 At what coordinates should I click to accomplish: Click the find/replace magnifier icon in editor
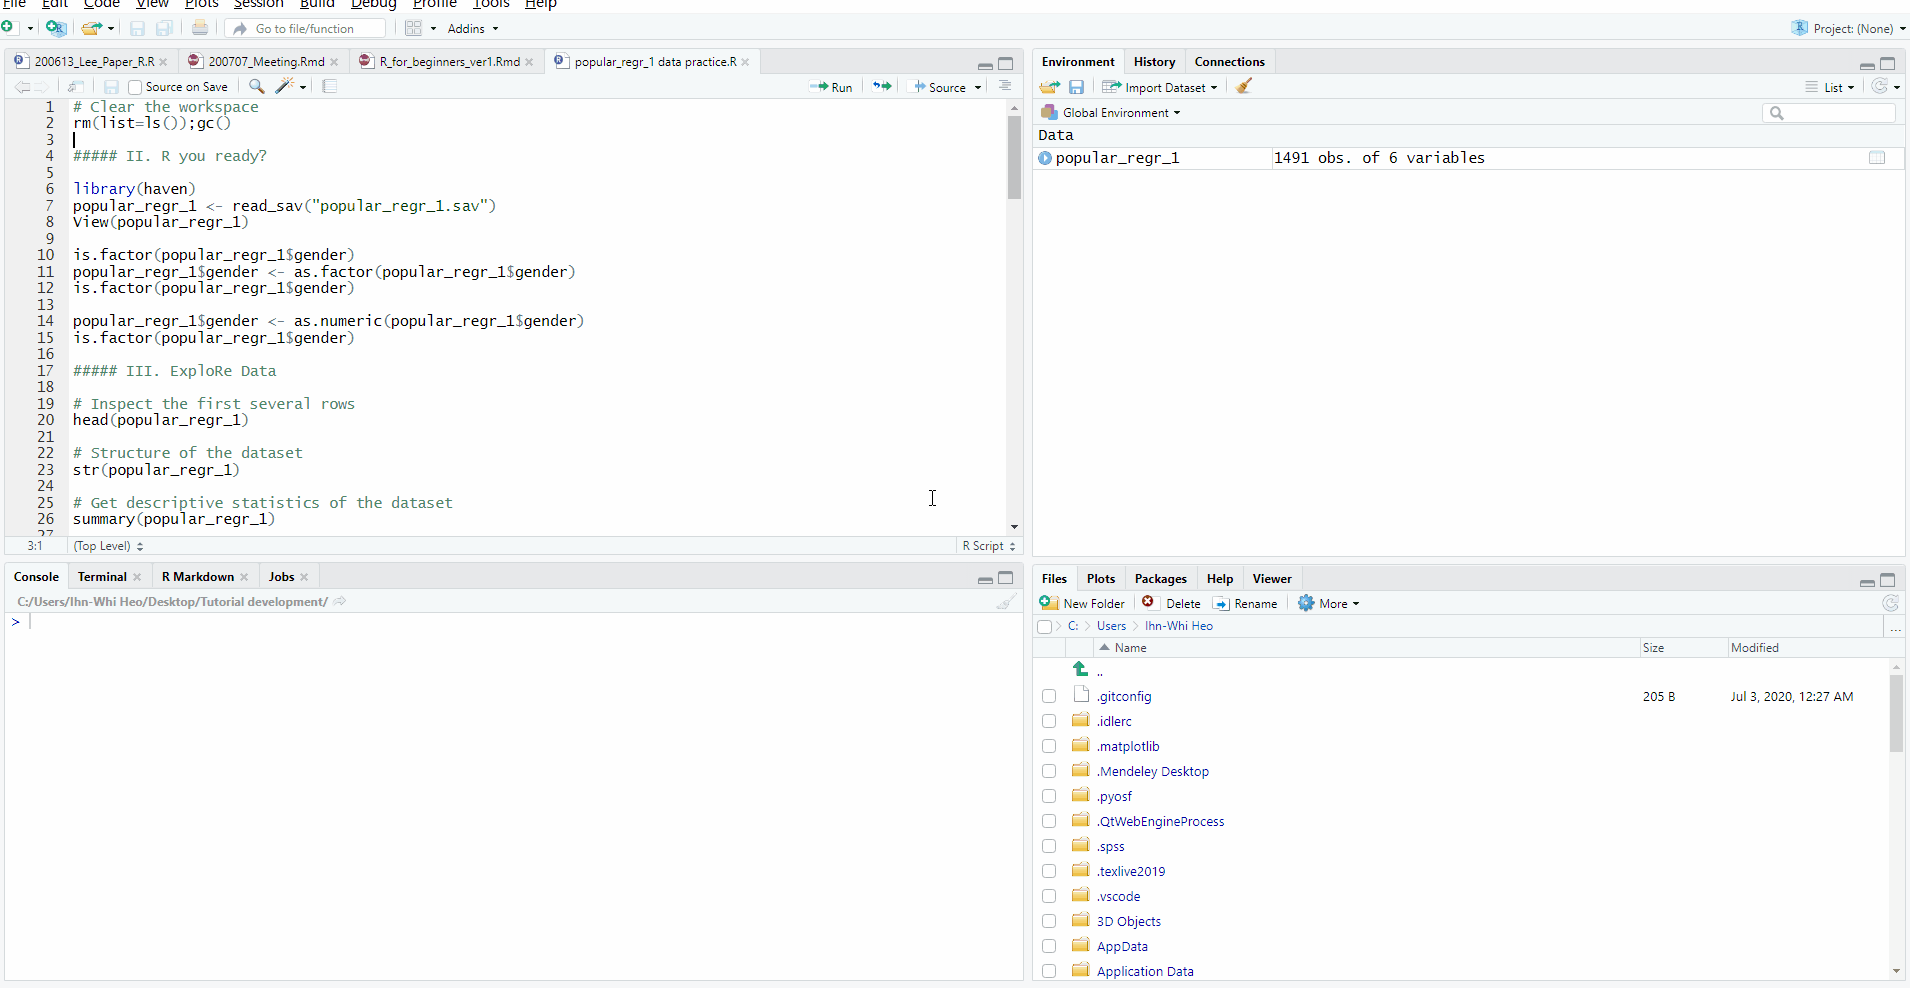[256, 87]
